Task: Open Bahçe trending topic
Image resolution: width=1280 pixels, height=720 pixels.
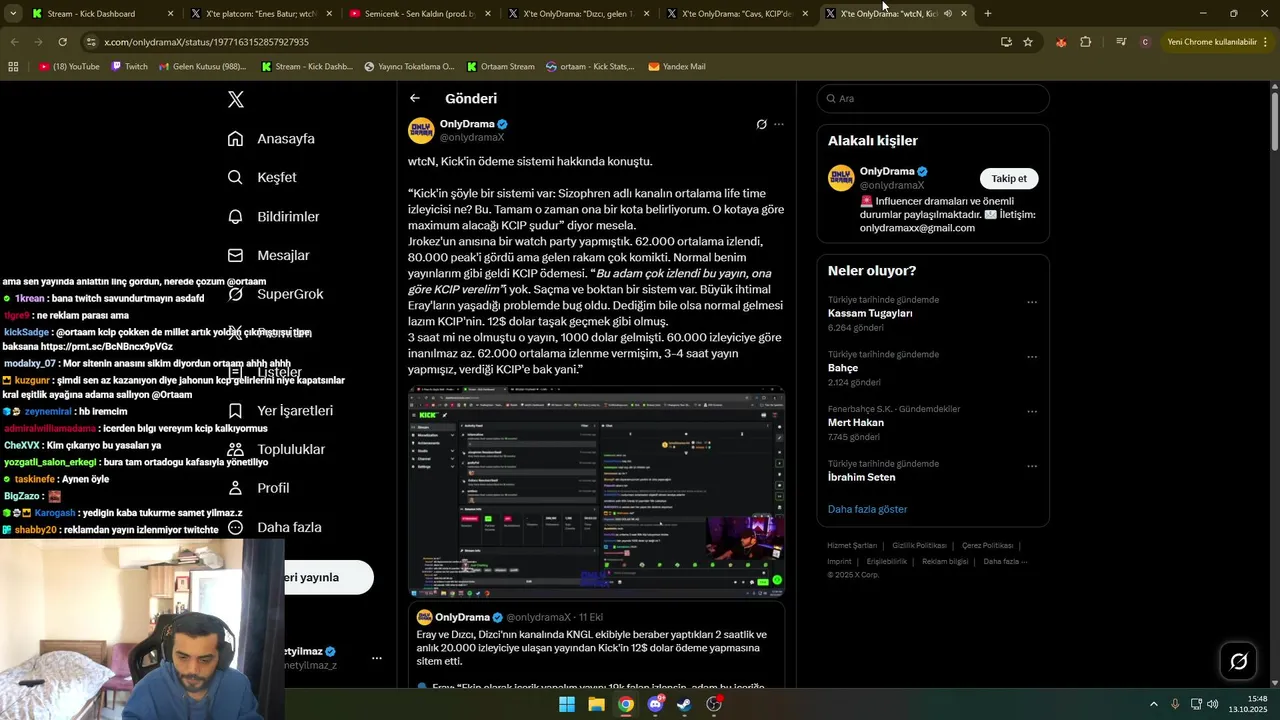Action: click(x=843, y=368)
